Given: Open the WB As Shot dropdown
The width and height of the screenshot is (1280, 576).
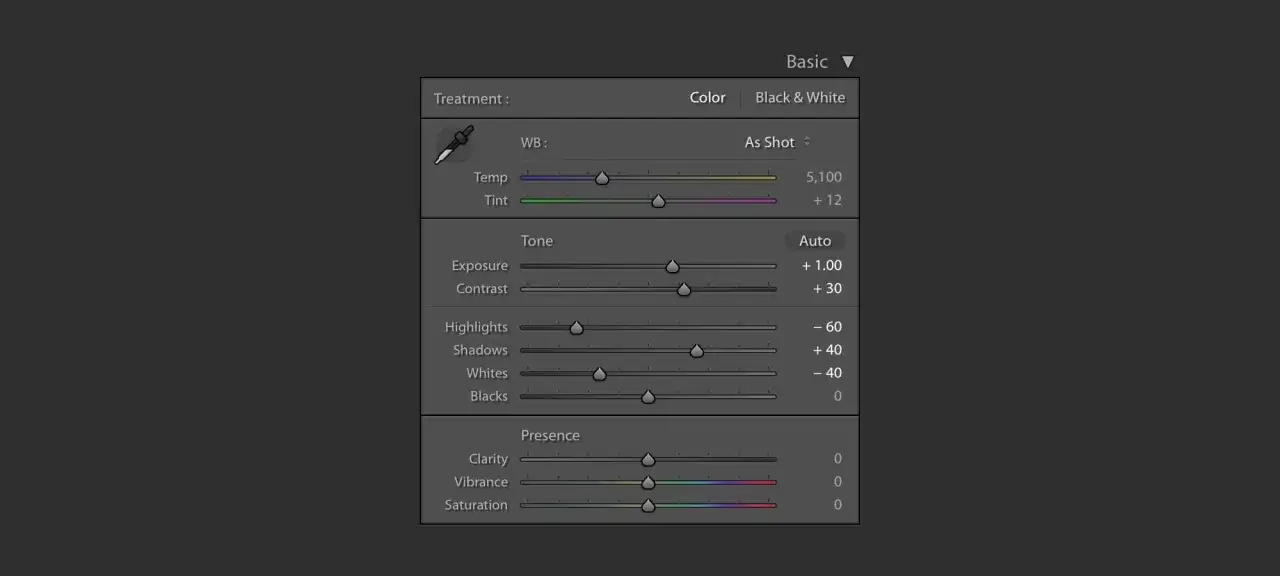Looking at the screenshot, I should 777,142.
